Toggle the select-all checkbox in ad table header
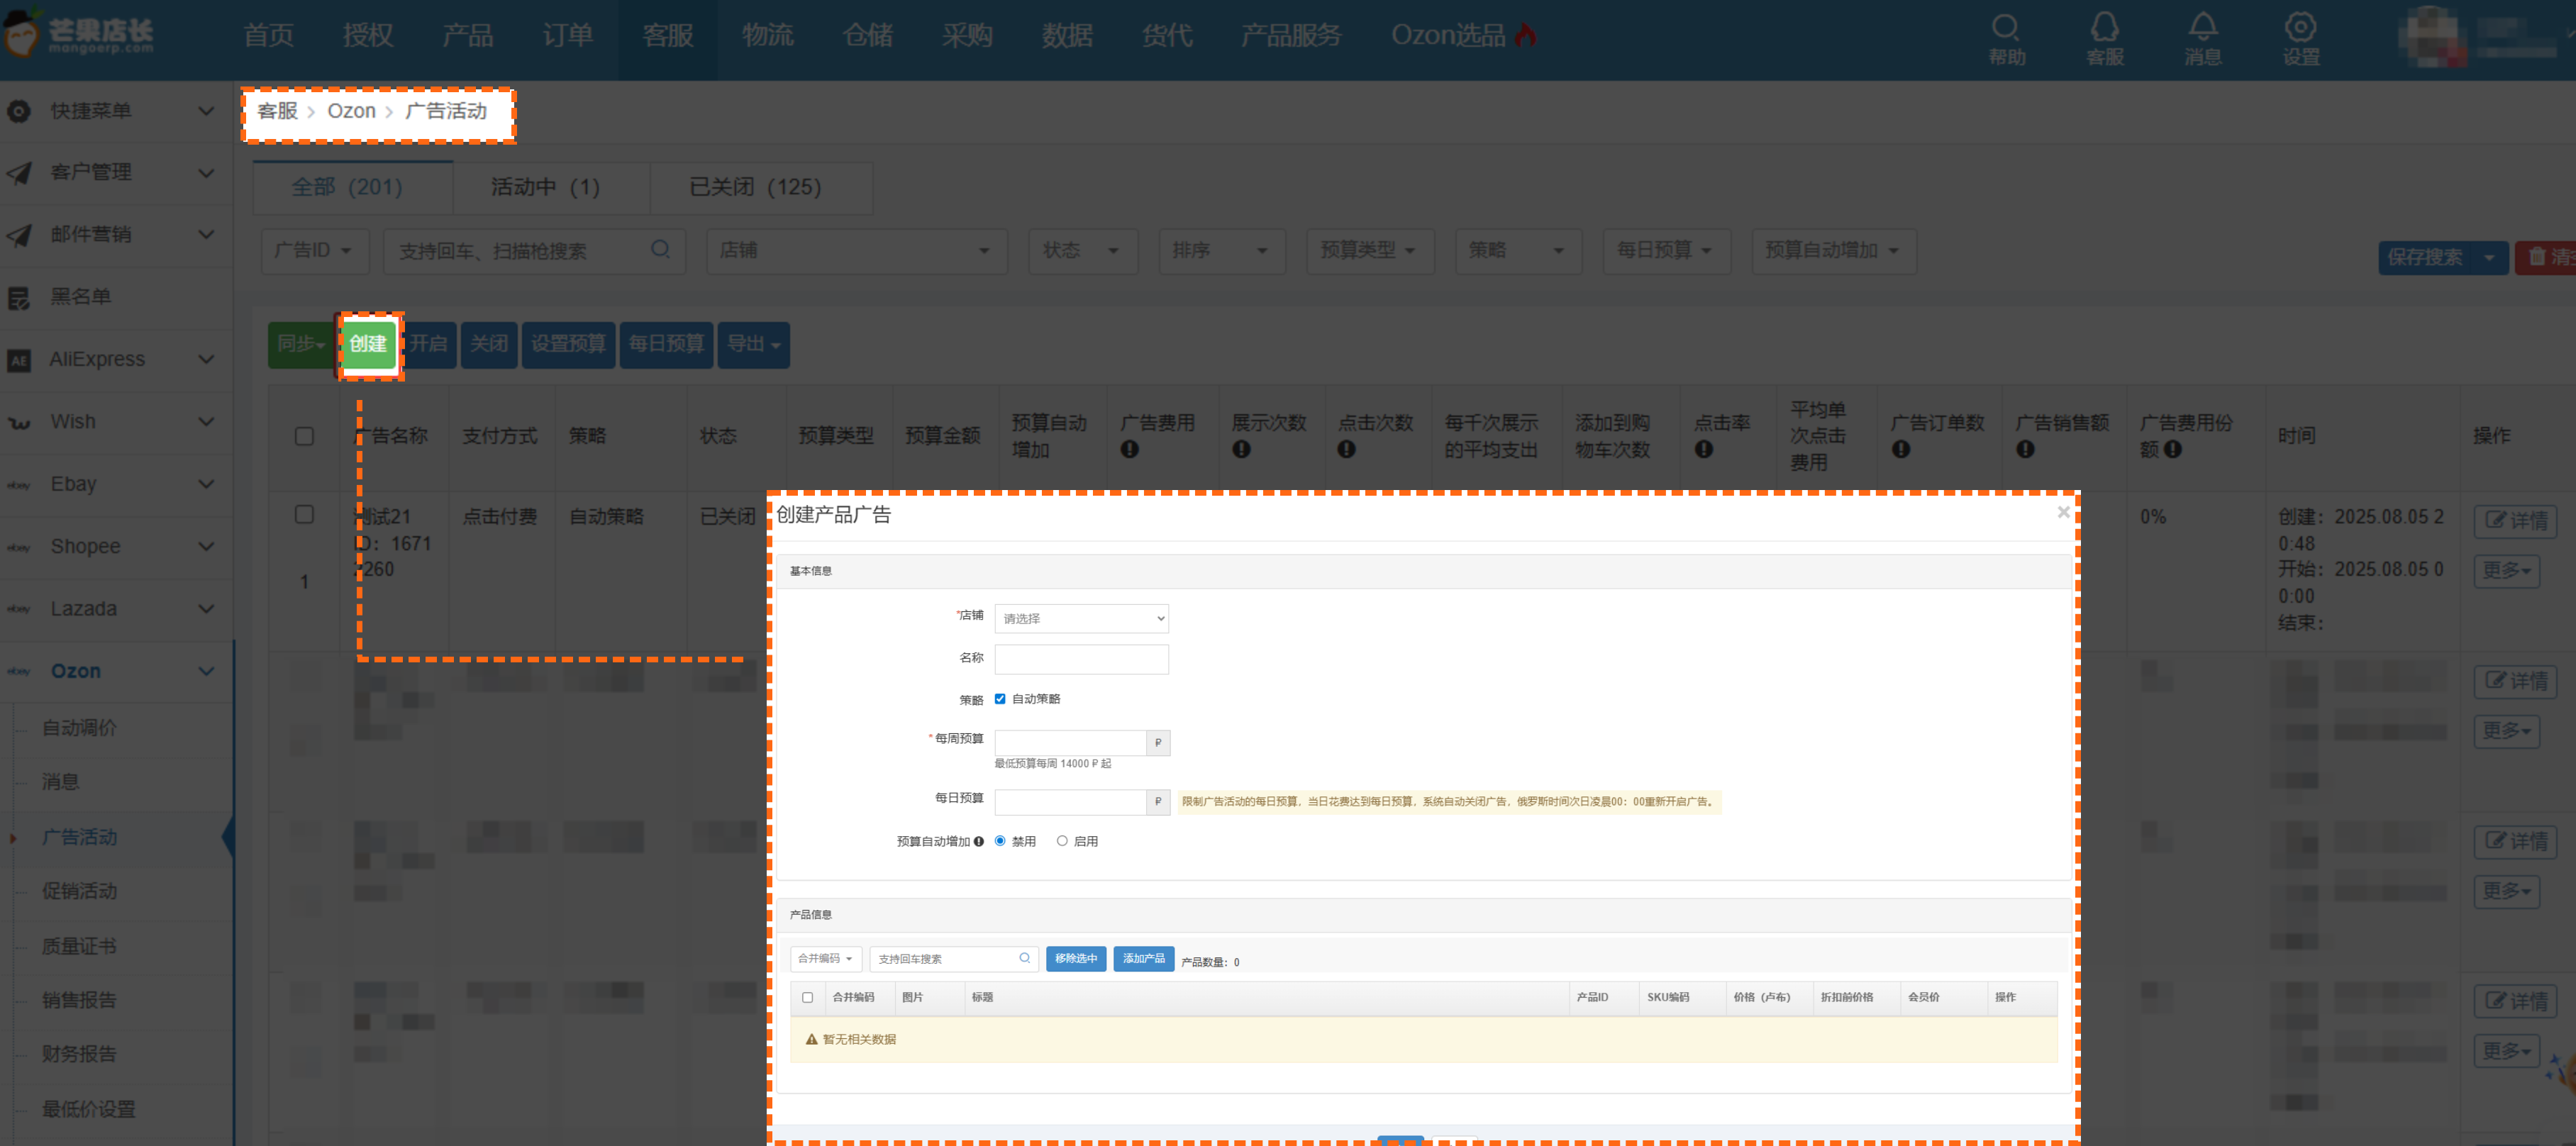 [x=304, y=436]
